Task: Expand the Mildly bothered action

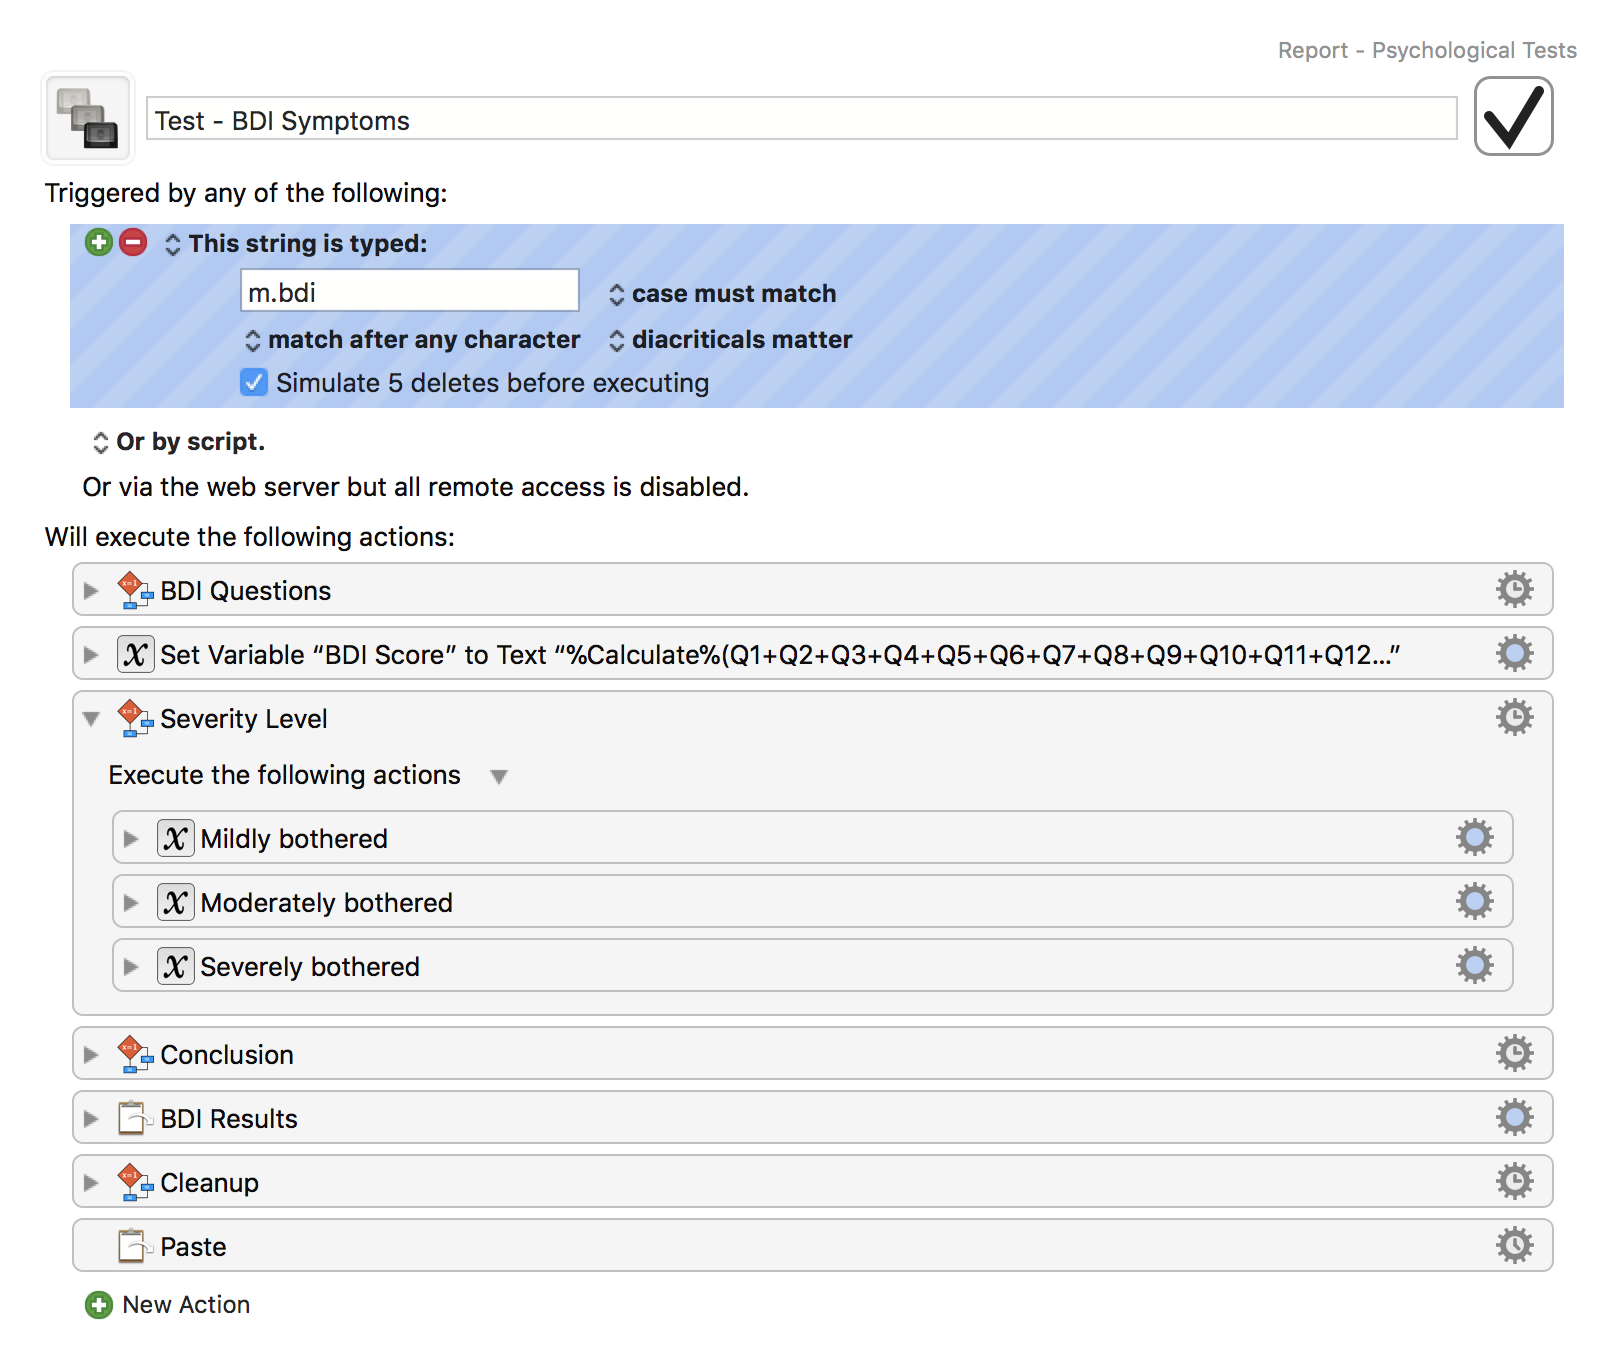Action: 131,838
